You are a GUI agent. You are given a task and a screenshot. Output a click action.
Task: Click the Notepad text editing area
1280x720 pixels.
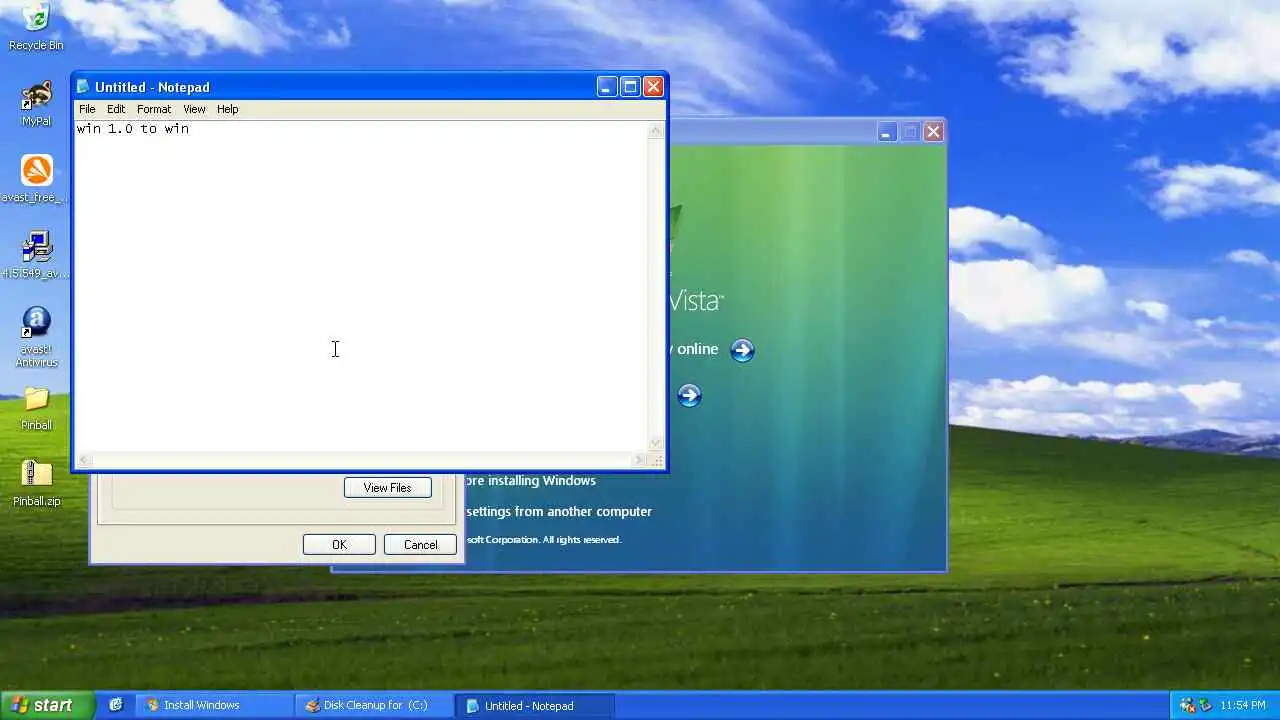pyautogui.click(x=362, y=287)
